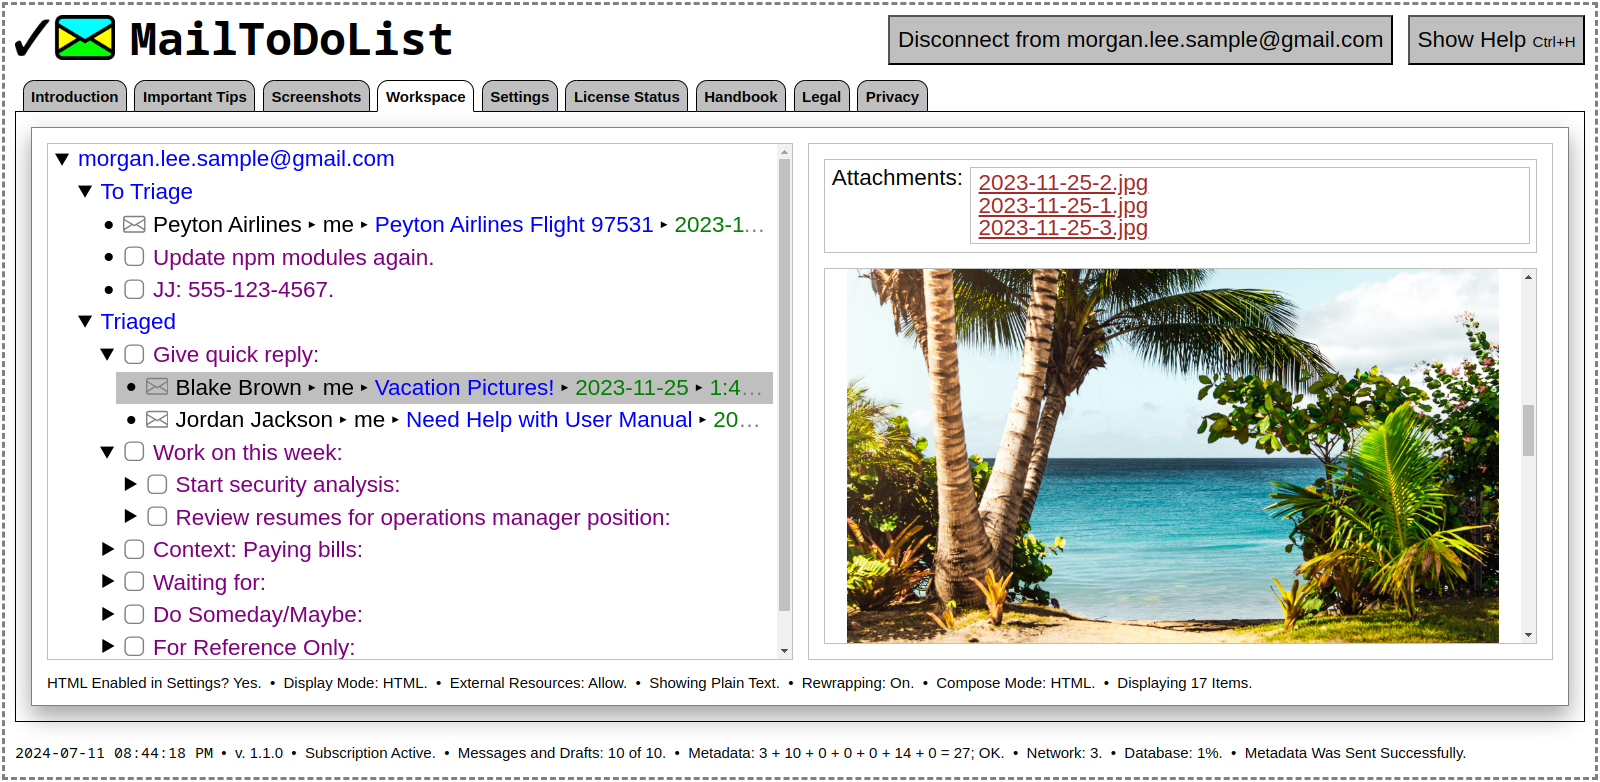Click the envelope icon beside Jordan Jackson

pyautogui.click(x=157, y=420)
